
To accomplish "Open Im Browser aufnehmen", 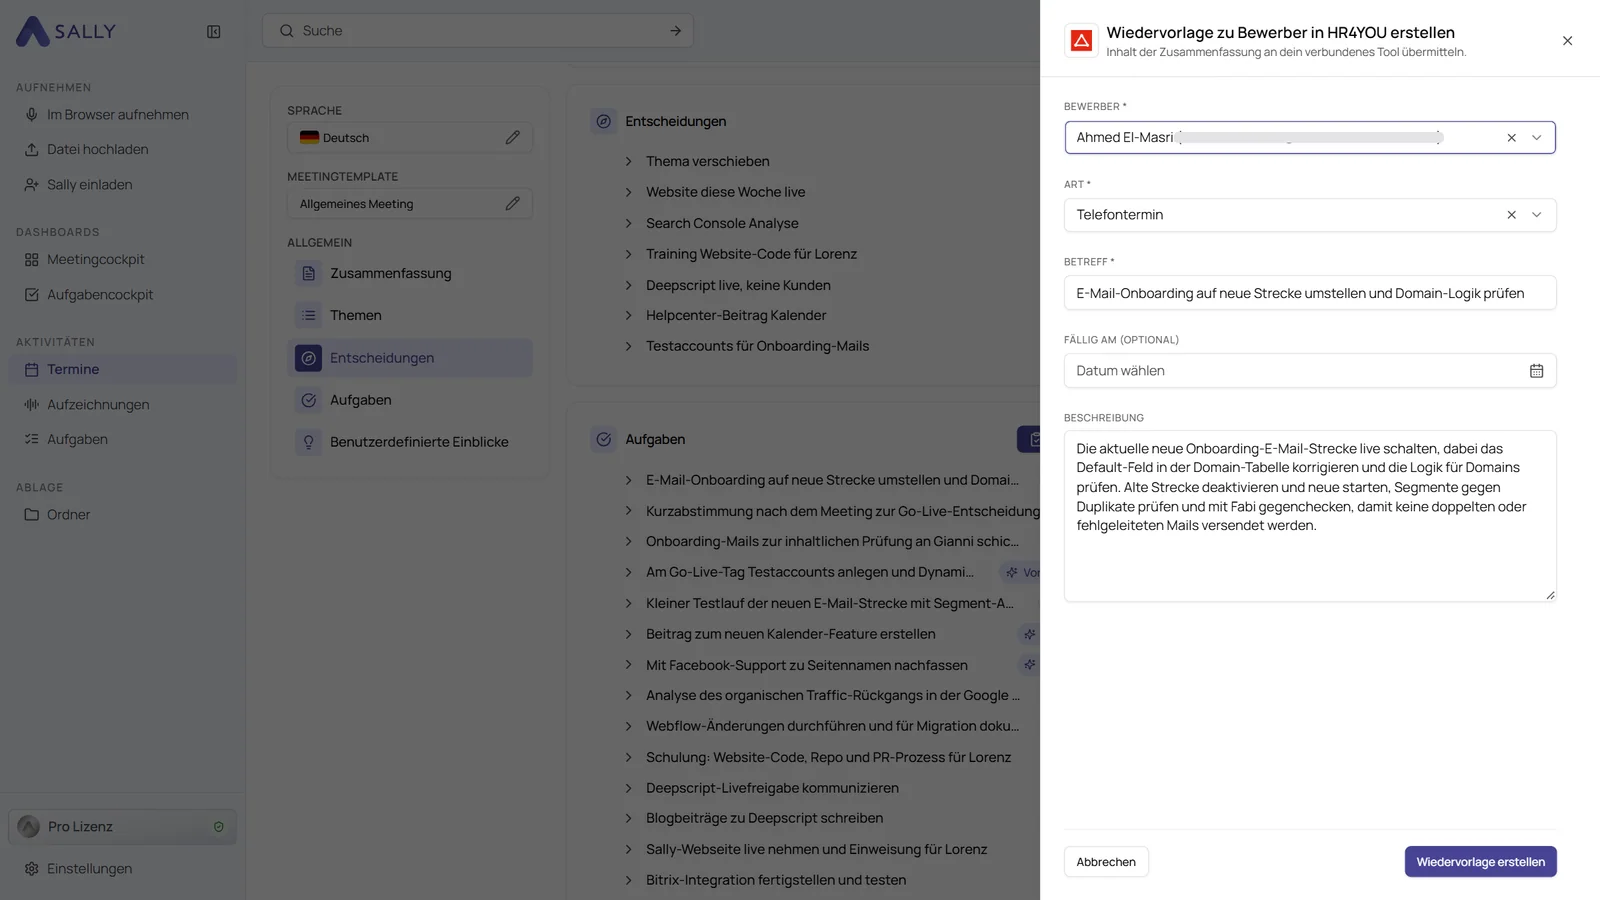I will tap(118, 115).
